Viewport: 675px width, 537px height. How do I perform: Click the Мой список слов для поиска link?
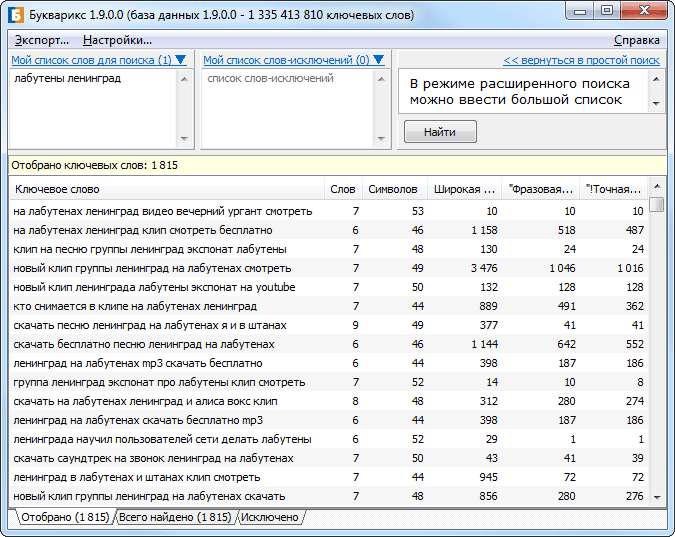click(91, 60)
